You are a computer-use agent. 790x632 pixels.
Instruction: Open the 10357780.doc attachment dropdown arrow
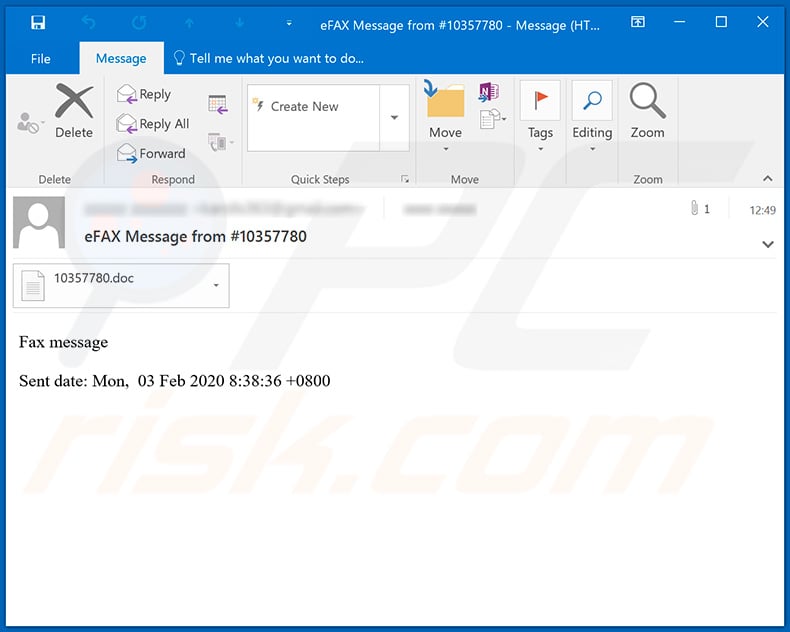coord(216,285)
